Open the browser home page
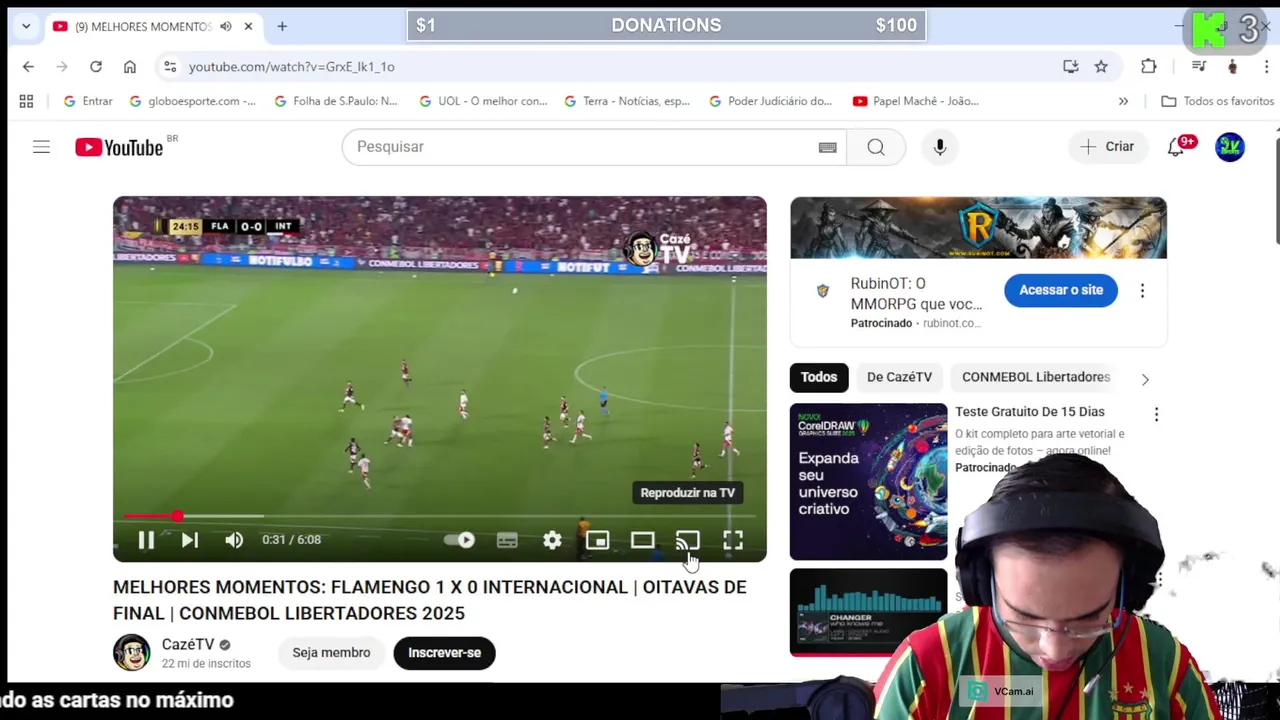This screenshot has width=1280, height=720. click(130, 66)
